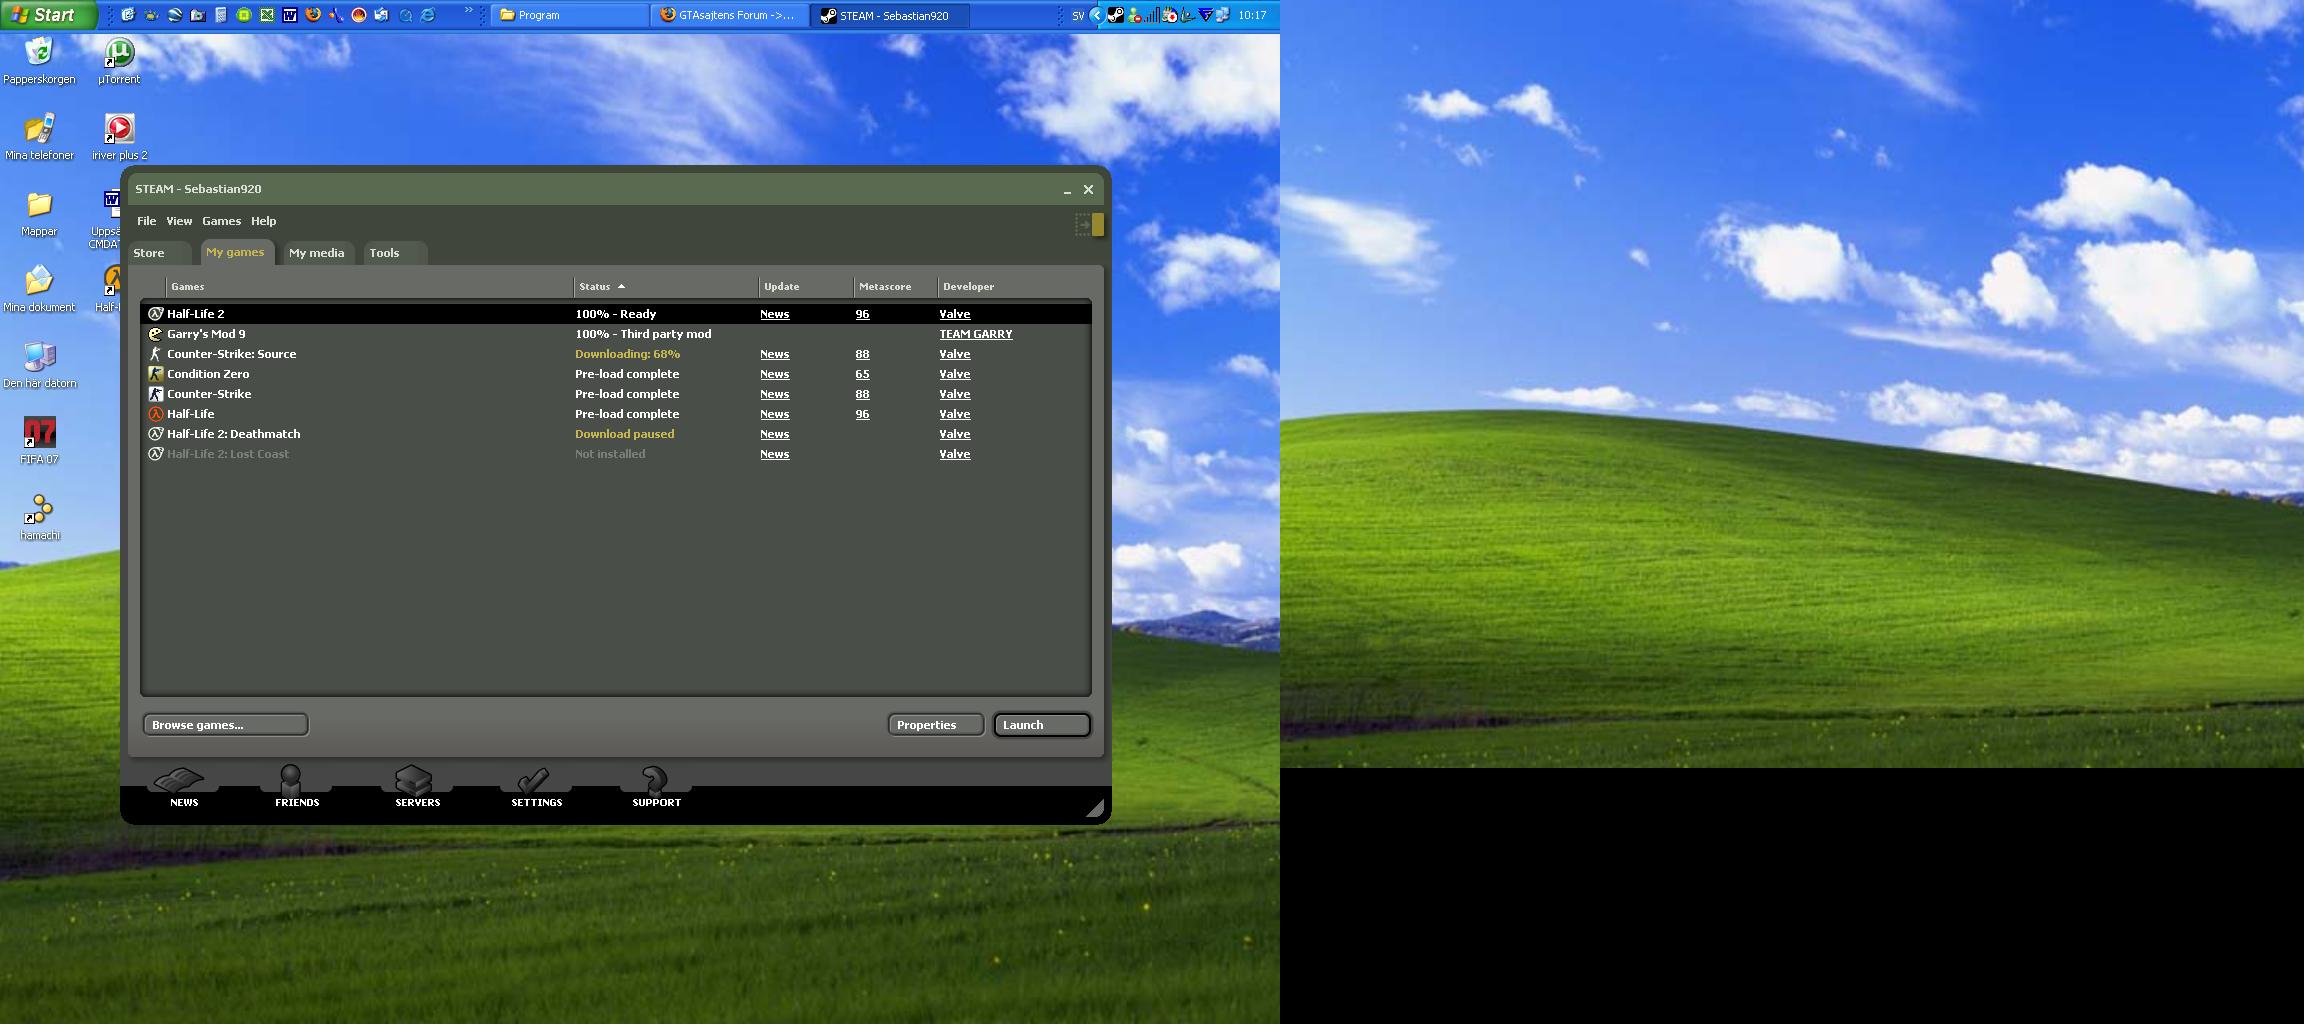This screenshot has width=2304, height=1027.
Task: Open the Valve link for Counter-Strike: Source
Action: coord(954,354)
